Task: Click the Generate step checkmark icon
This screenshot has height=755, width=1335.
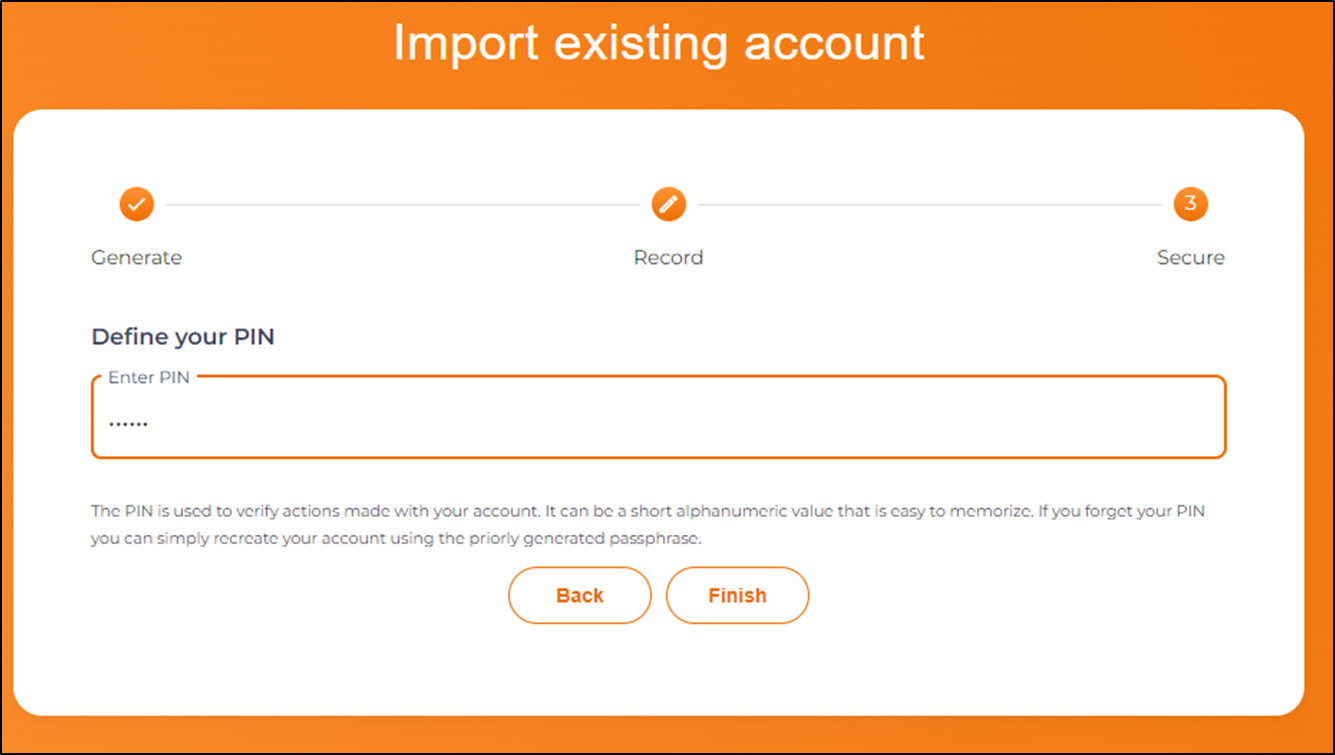Action: coord(137,204)
